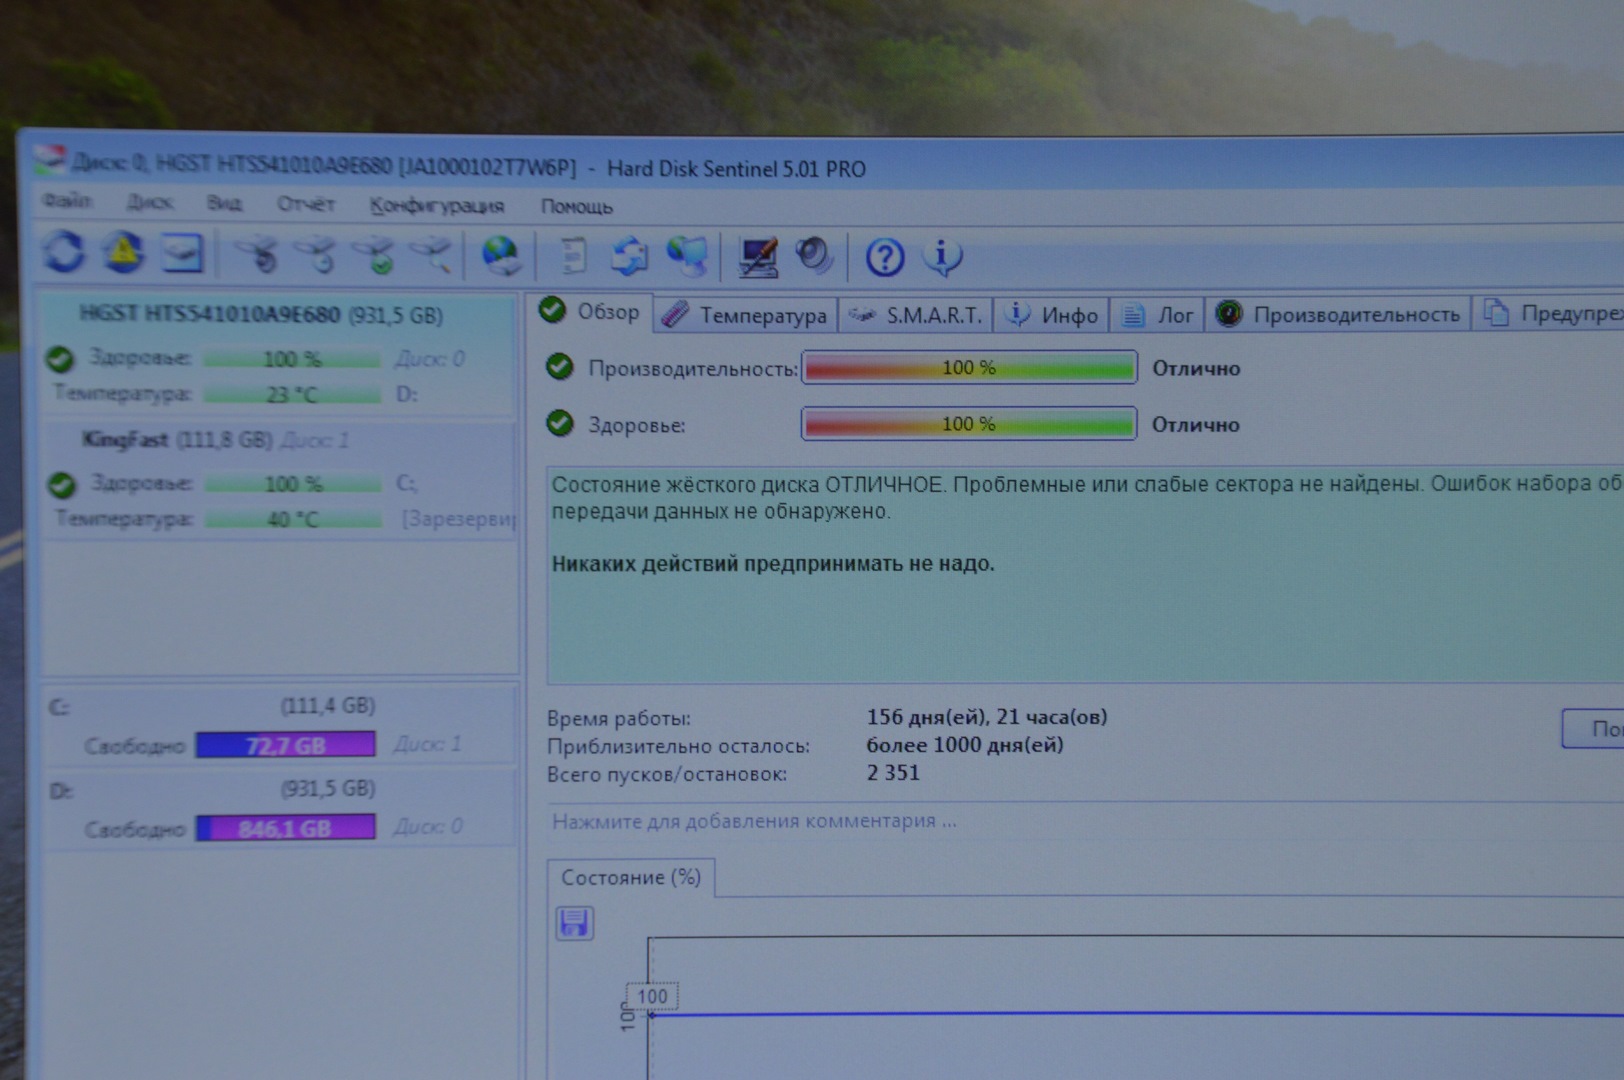
Task: Click the monitor with pen toolbar icon
Action: (758, 257)
